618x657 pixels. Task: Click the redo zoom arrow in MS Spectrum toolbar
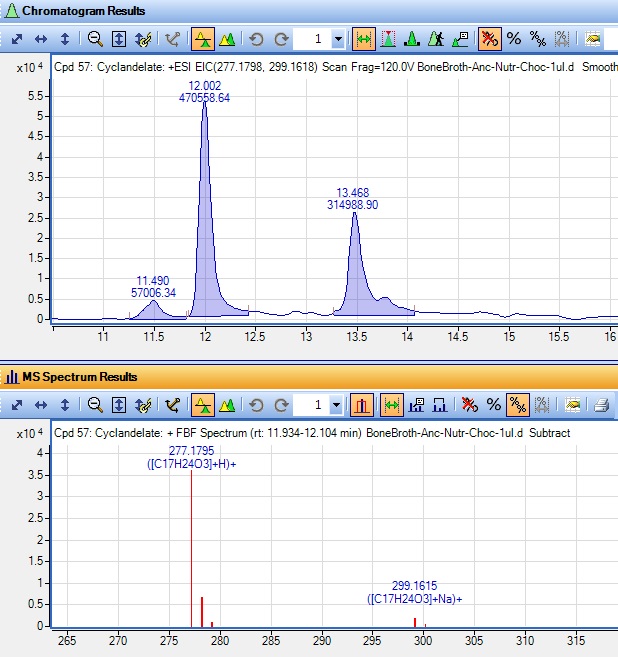(x=281, y=405)
